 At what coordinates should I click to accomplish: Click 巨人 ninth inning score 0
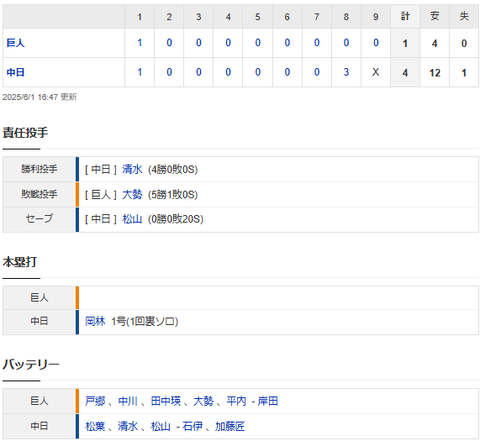[x=376, y=43]
